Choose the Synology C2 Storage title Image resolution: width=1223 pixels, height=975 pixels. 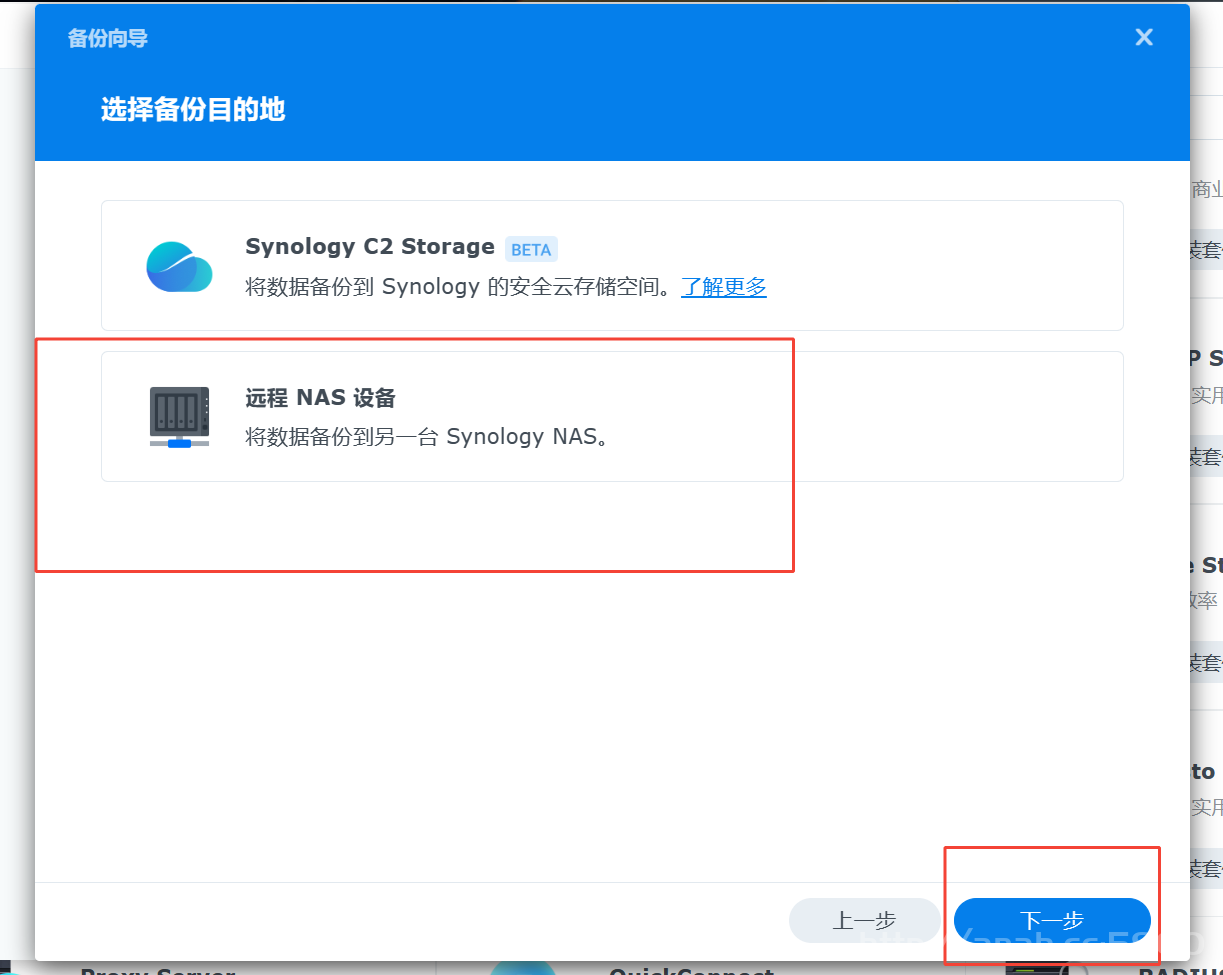[x=370, y=247]
